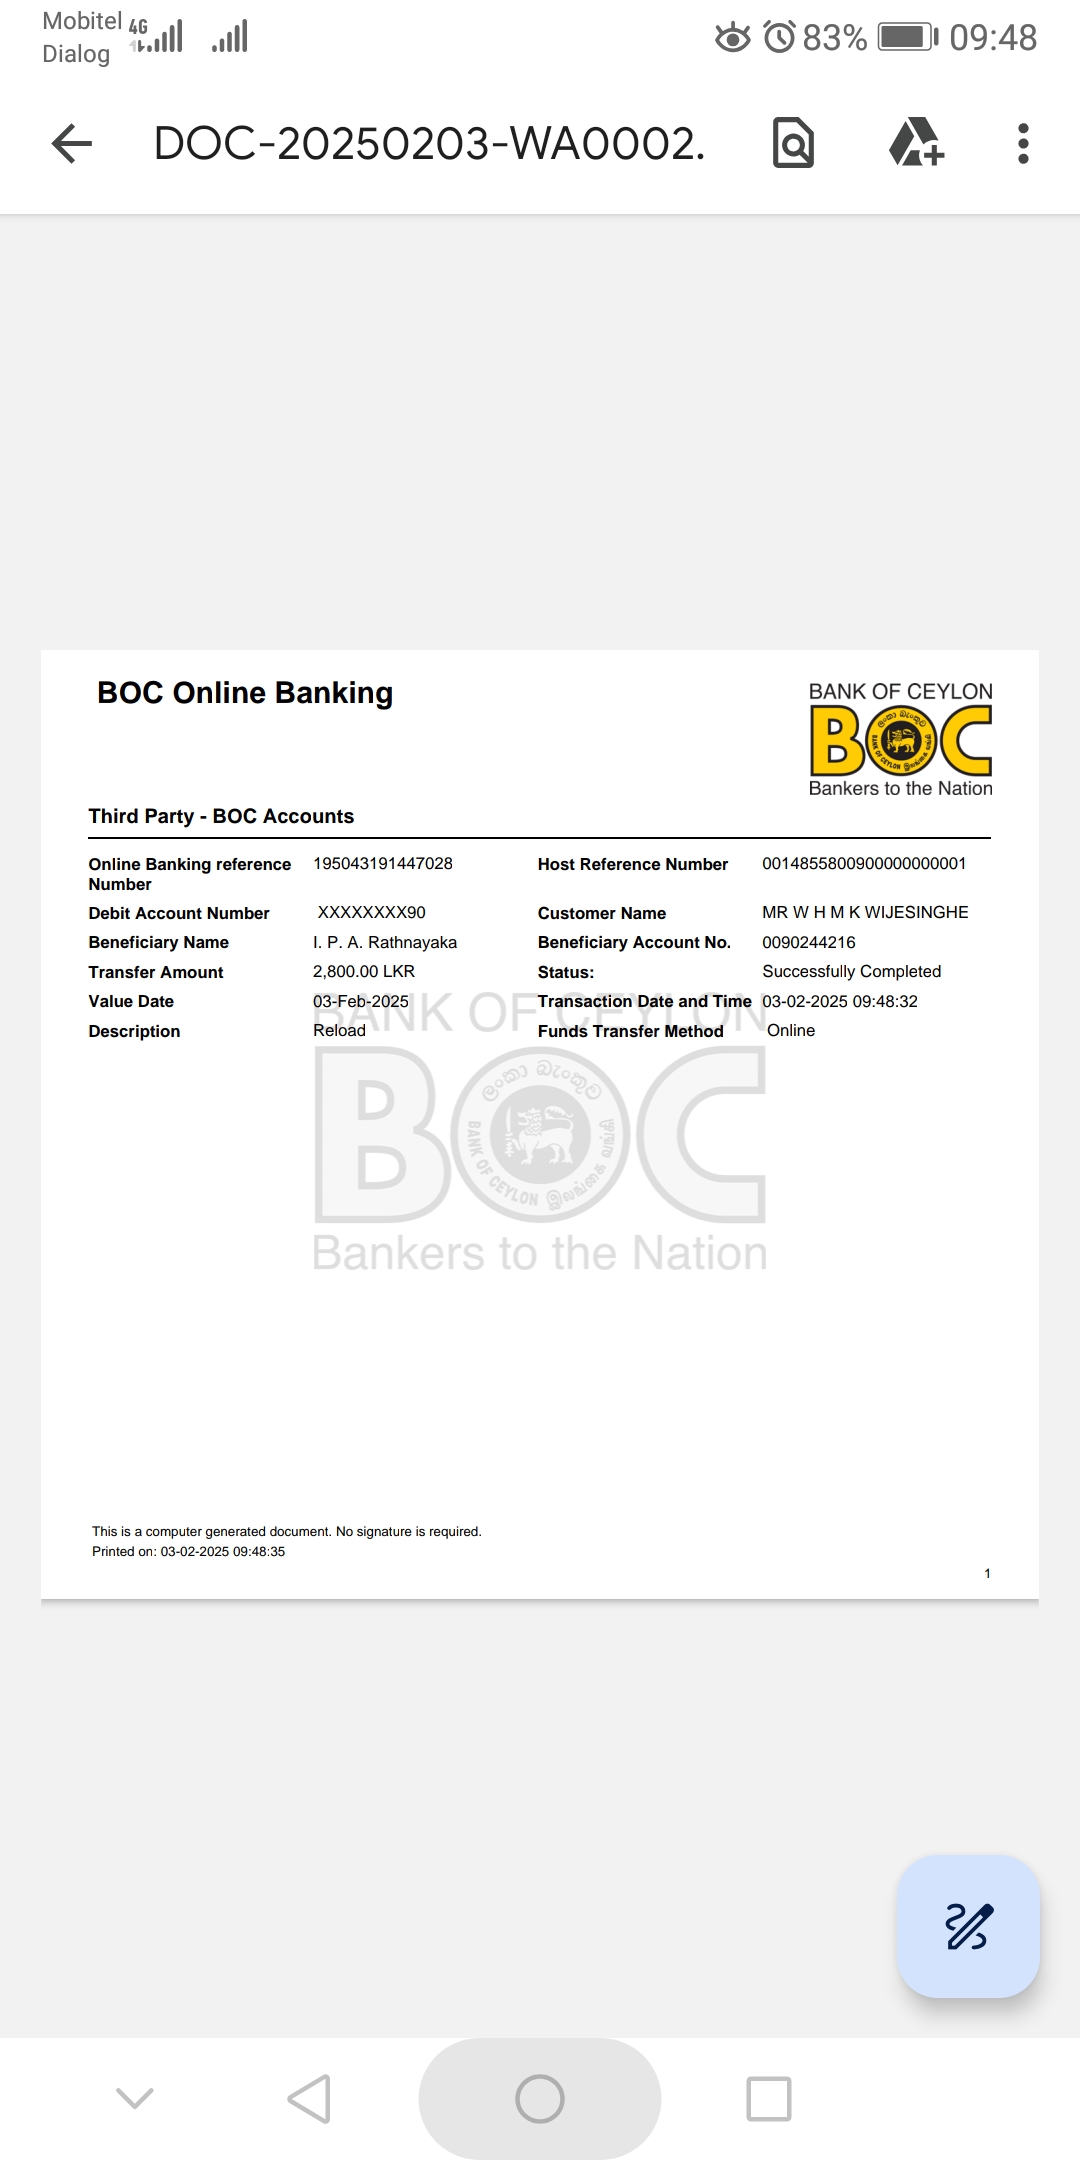The height and width of the screenshot is (2160, 1080).
Task: Collapse navigation bar with the down chevron
Action: point(135,2098)
